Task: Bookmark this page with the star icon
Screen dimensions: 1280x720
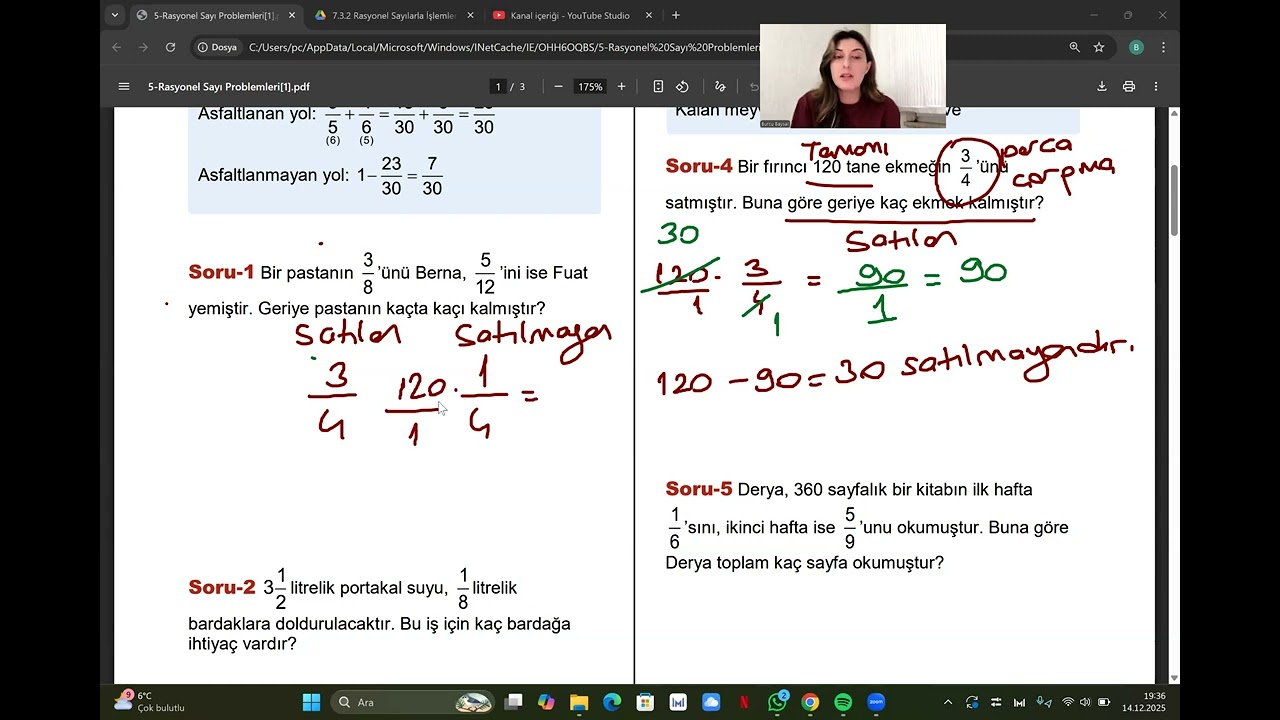Action: click(1099, 47)
